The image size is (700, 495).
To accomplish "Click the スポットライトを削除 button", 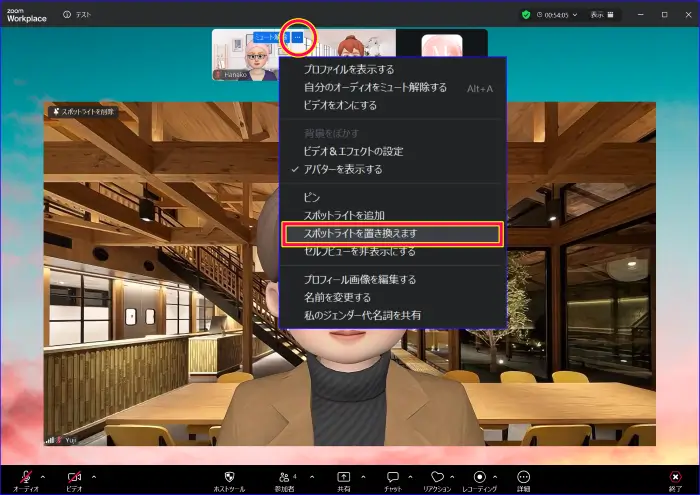I will pyautogui.click(x=83, y=112).
